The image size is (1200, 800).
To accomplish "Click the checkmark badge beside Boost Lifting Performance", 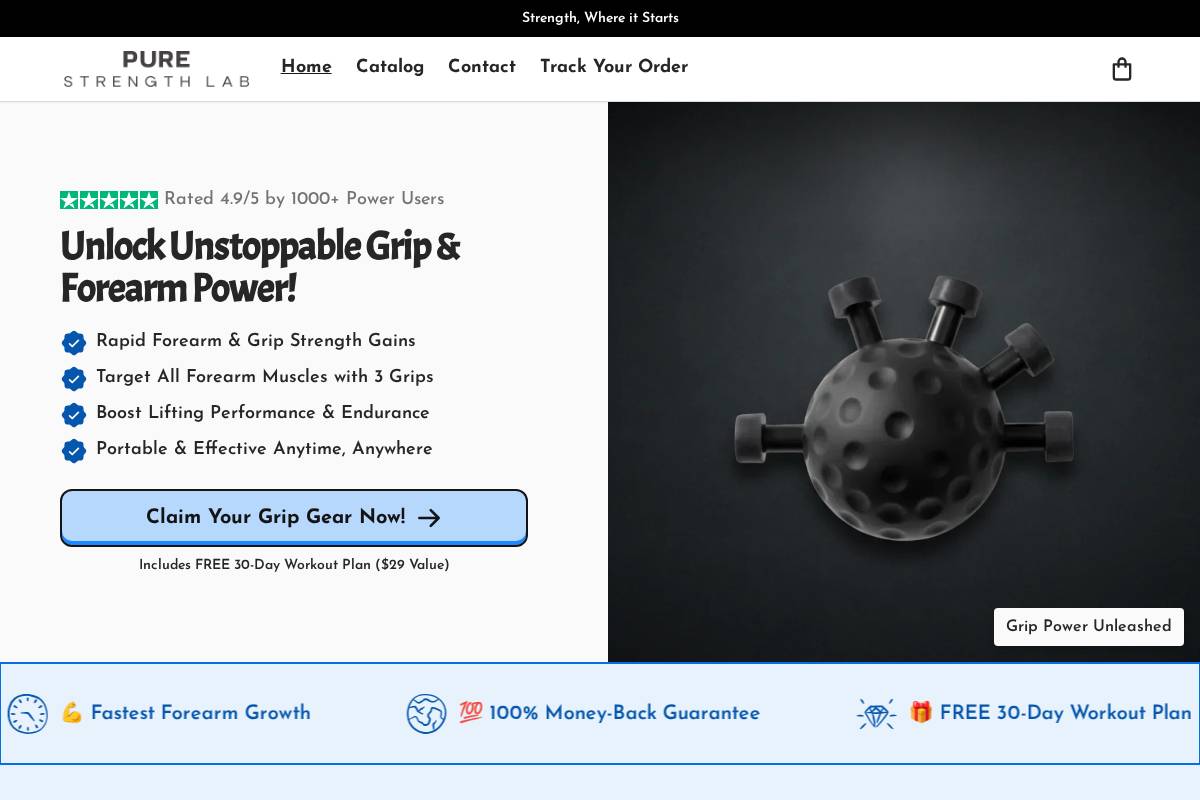I will (x=74, y=414).
